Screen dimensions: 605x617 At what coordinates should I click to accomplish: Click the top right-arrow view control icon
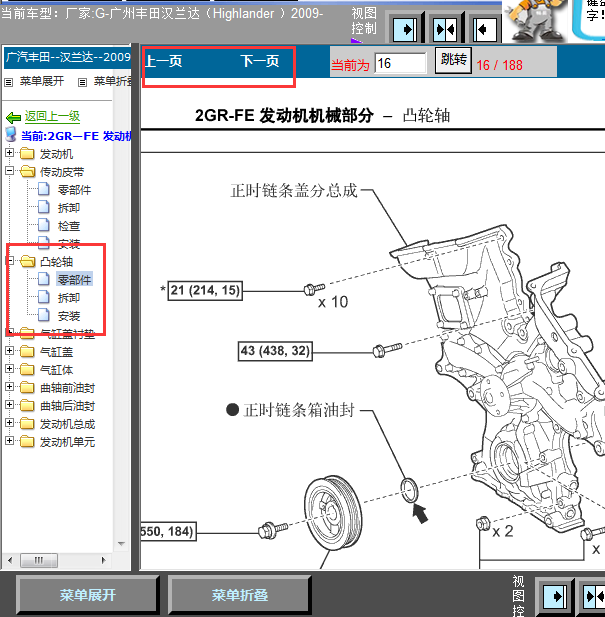[405, 29]
